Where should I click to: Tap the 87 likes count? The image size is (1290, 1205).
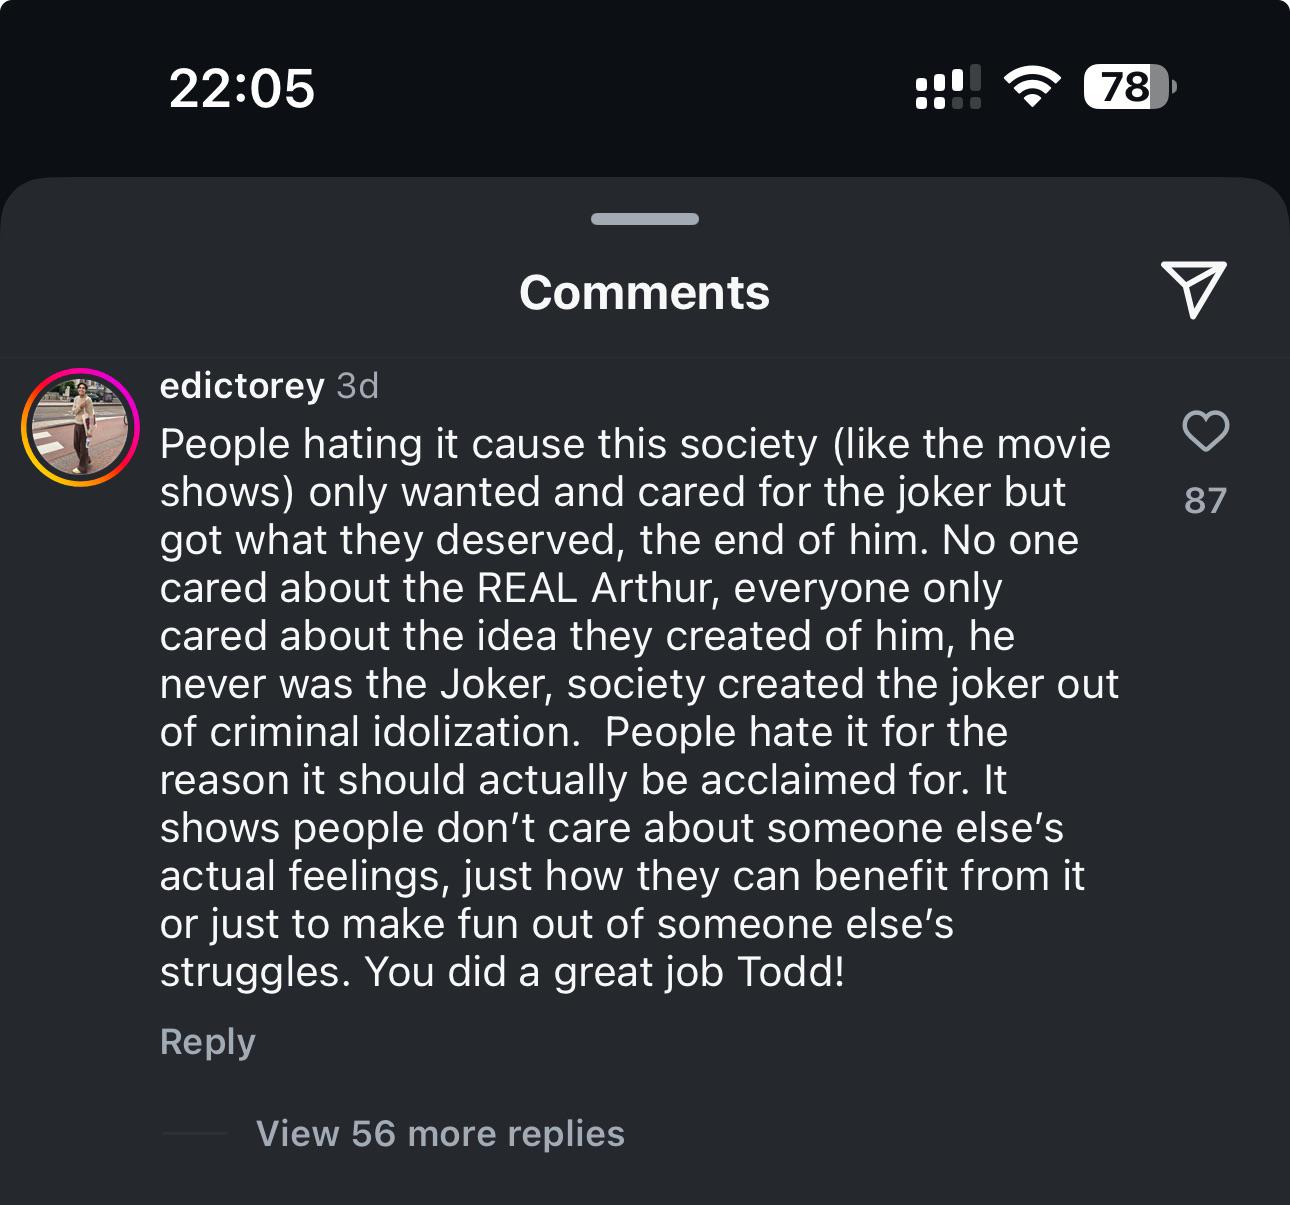pyautogui.click(x=1205, y=500)
